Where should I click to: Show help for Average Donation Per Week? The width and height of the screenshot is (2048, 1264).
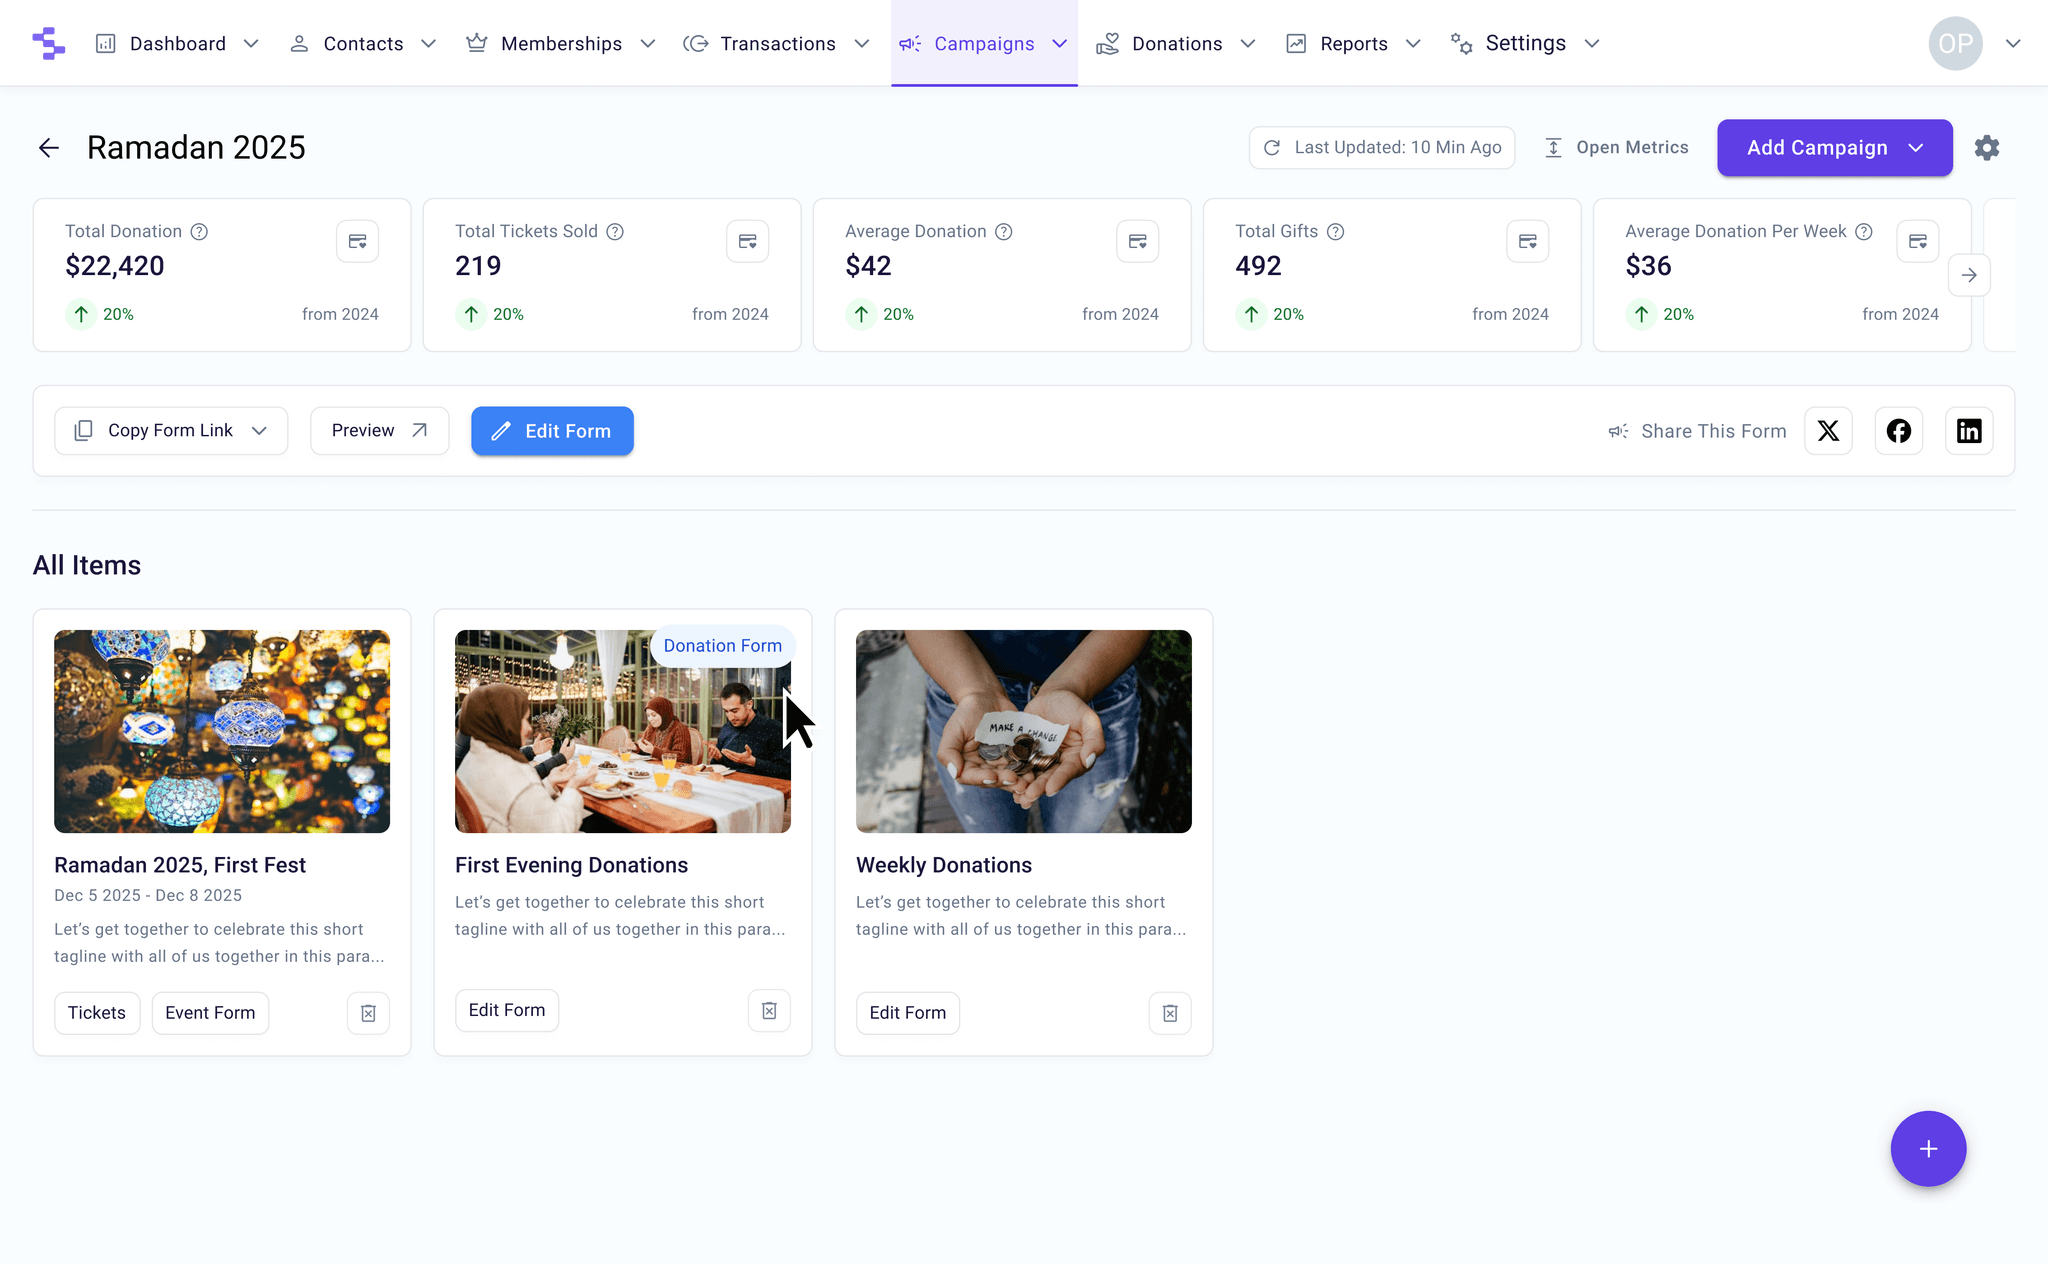pyautogui.click(x=1864, y=232)
